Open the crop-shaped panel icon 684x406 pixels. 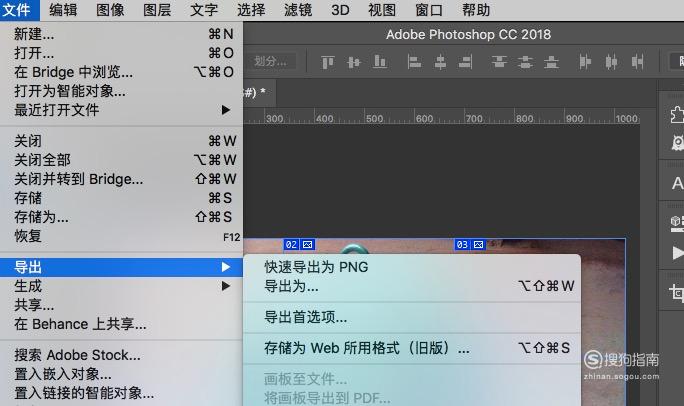coord(677,292)
